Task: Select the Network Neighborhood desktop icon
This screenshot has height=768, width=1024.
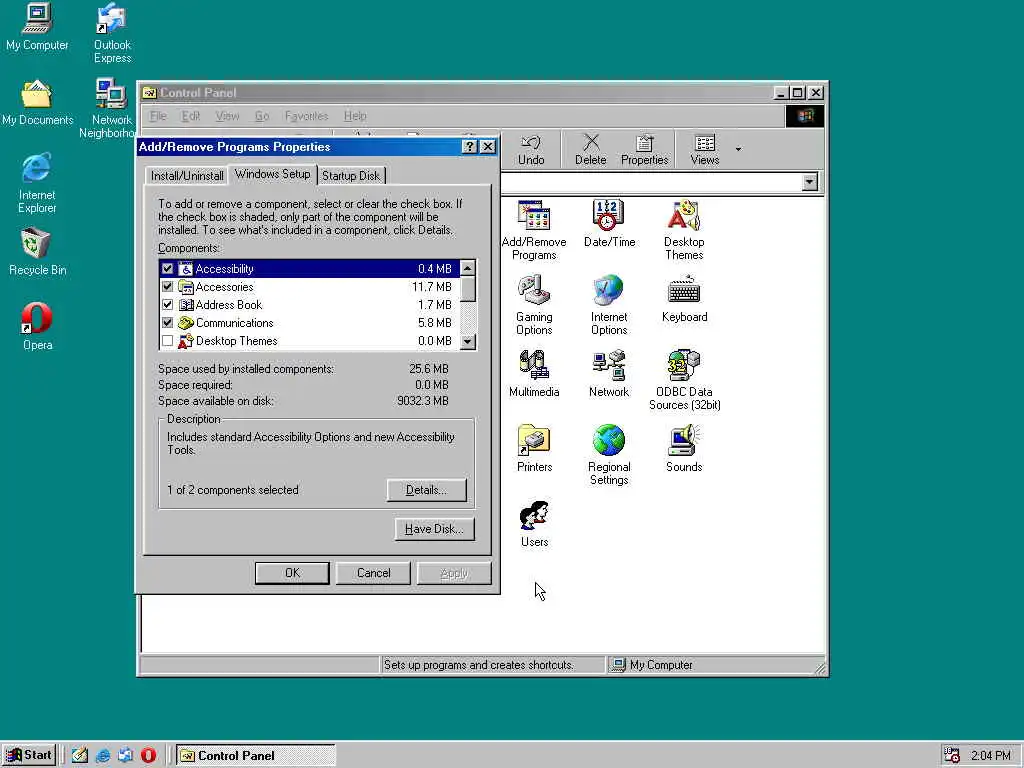Action: tap(108, 108)
